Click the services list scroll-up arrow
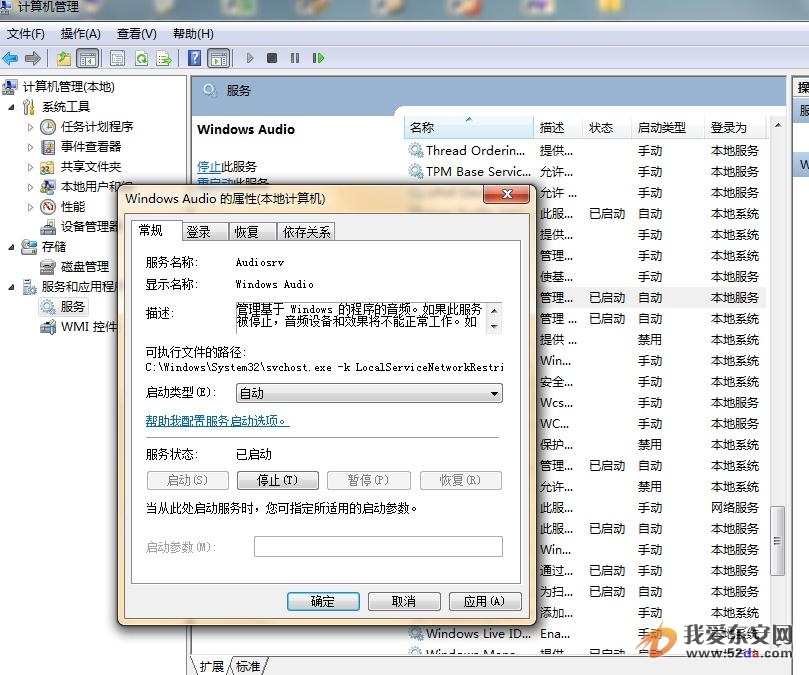 point(778,125)
